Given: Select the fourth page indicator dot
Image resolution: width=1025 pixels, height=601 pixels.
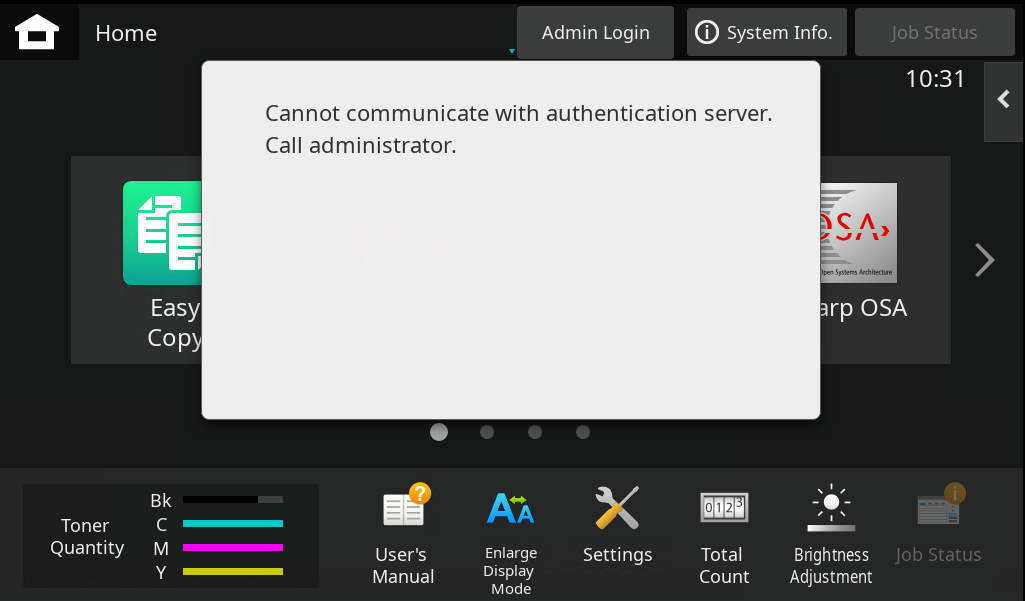Looking at the screenshot, I should tap(582, 432).
